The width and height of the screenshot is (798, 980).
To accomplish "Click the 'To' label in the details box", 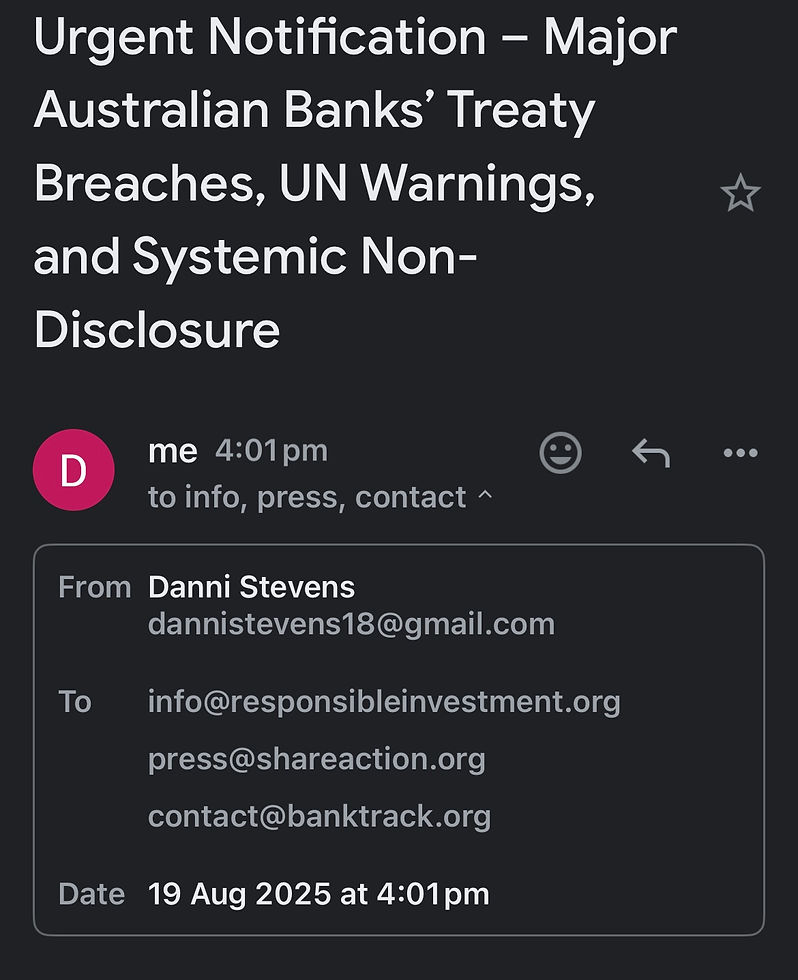I will 75,702.
